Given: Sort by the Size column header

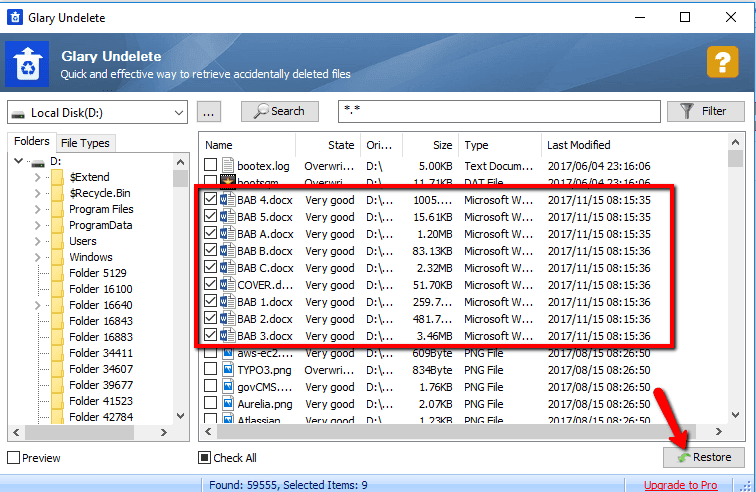Looking at the screenshot, I should click(430, 145).
